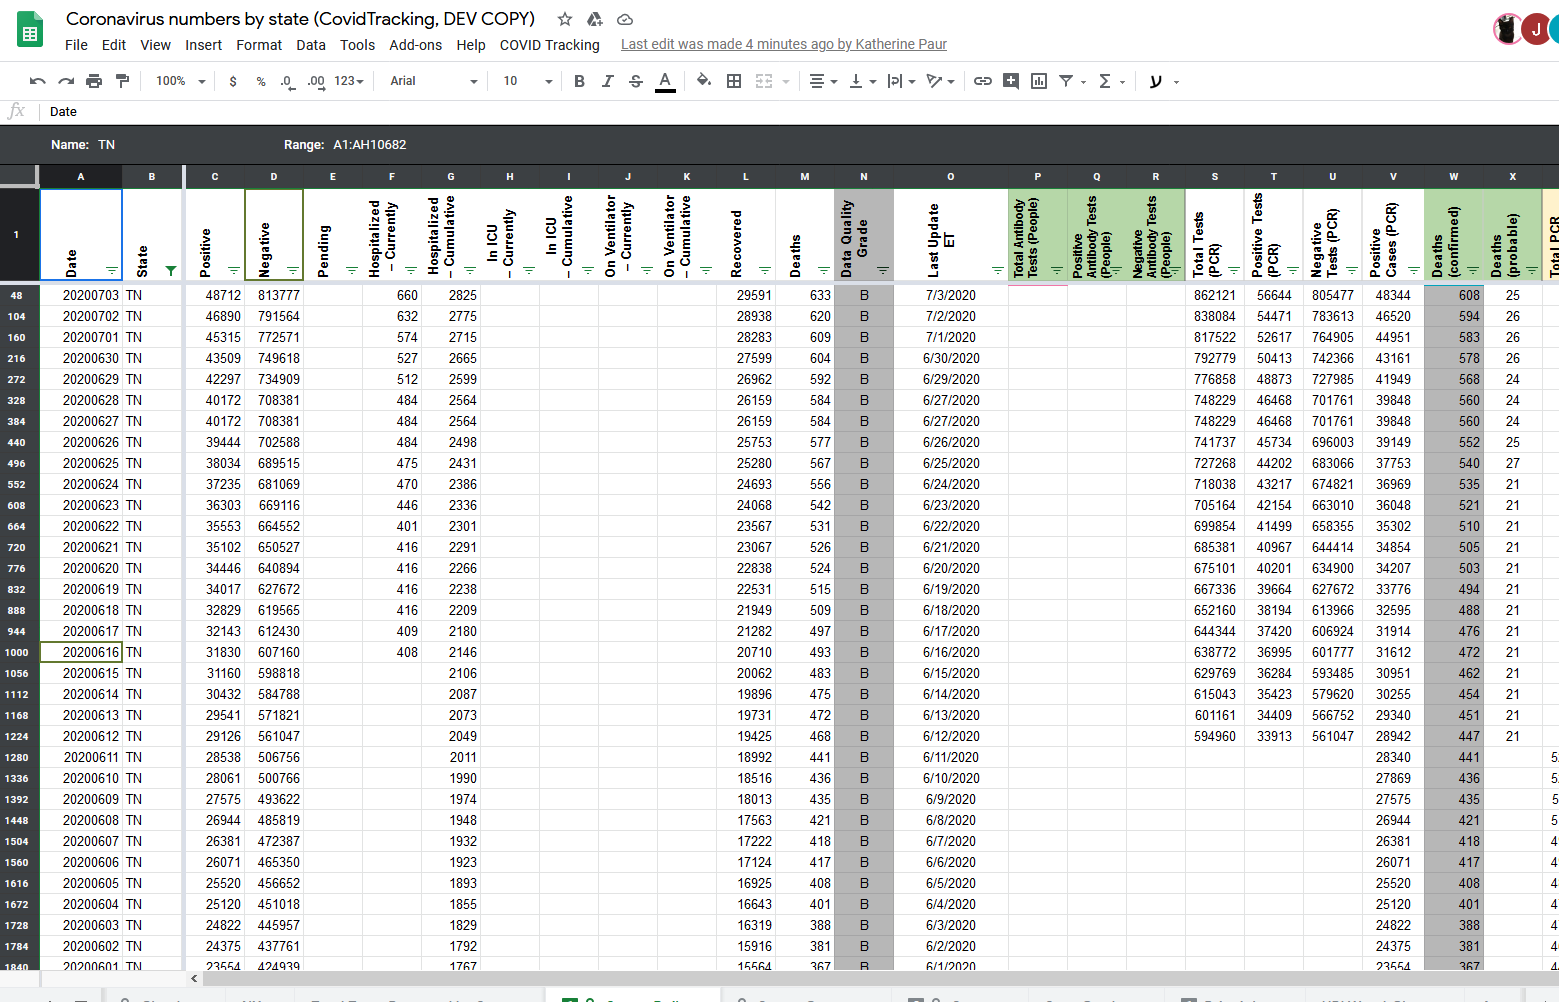This screenshot has height=1002, width=1559.
Task: Print the spreadsheet
Action: [x=94, y=81]
